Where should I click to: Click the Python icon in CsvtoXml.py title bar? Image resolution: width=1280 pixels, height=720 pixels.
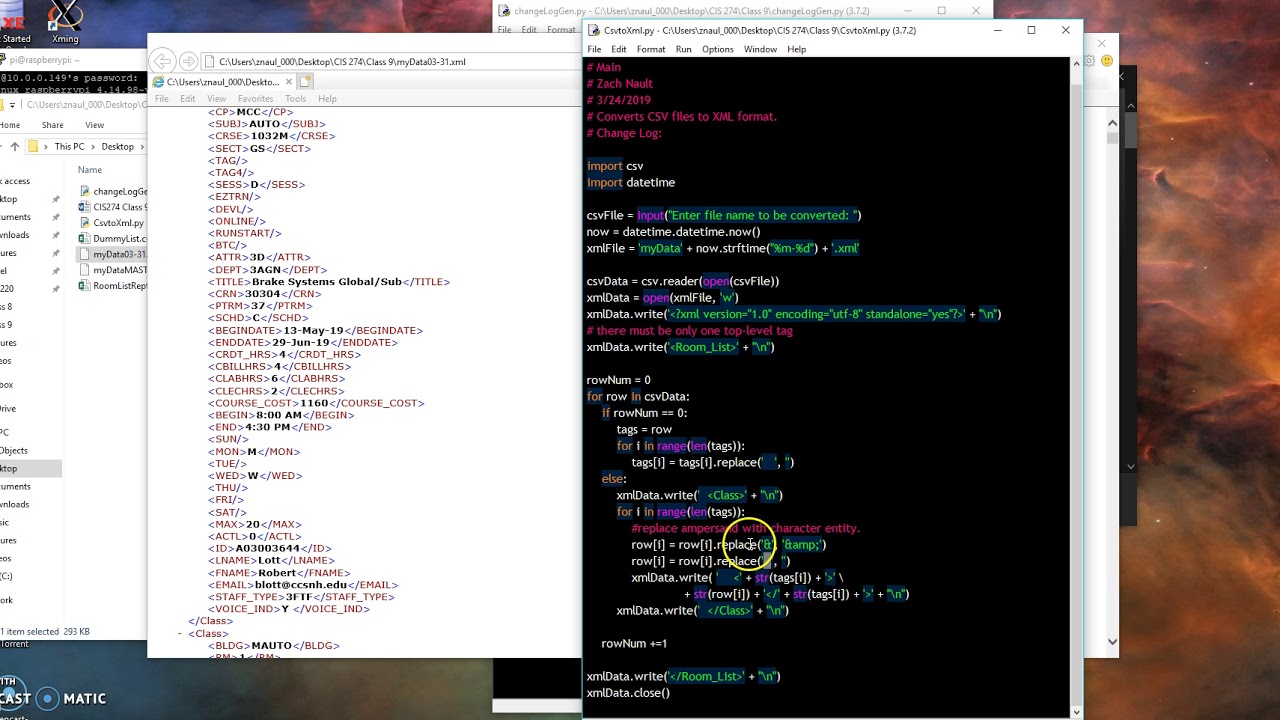click(595, 30)
